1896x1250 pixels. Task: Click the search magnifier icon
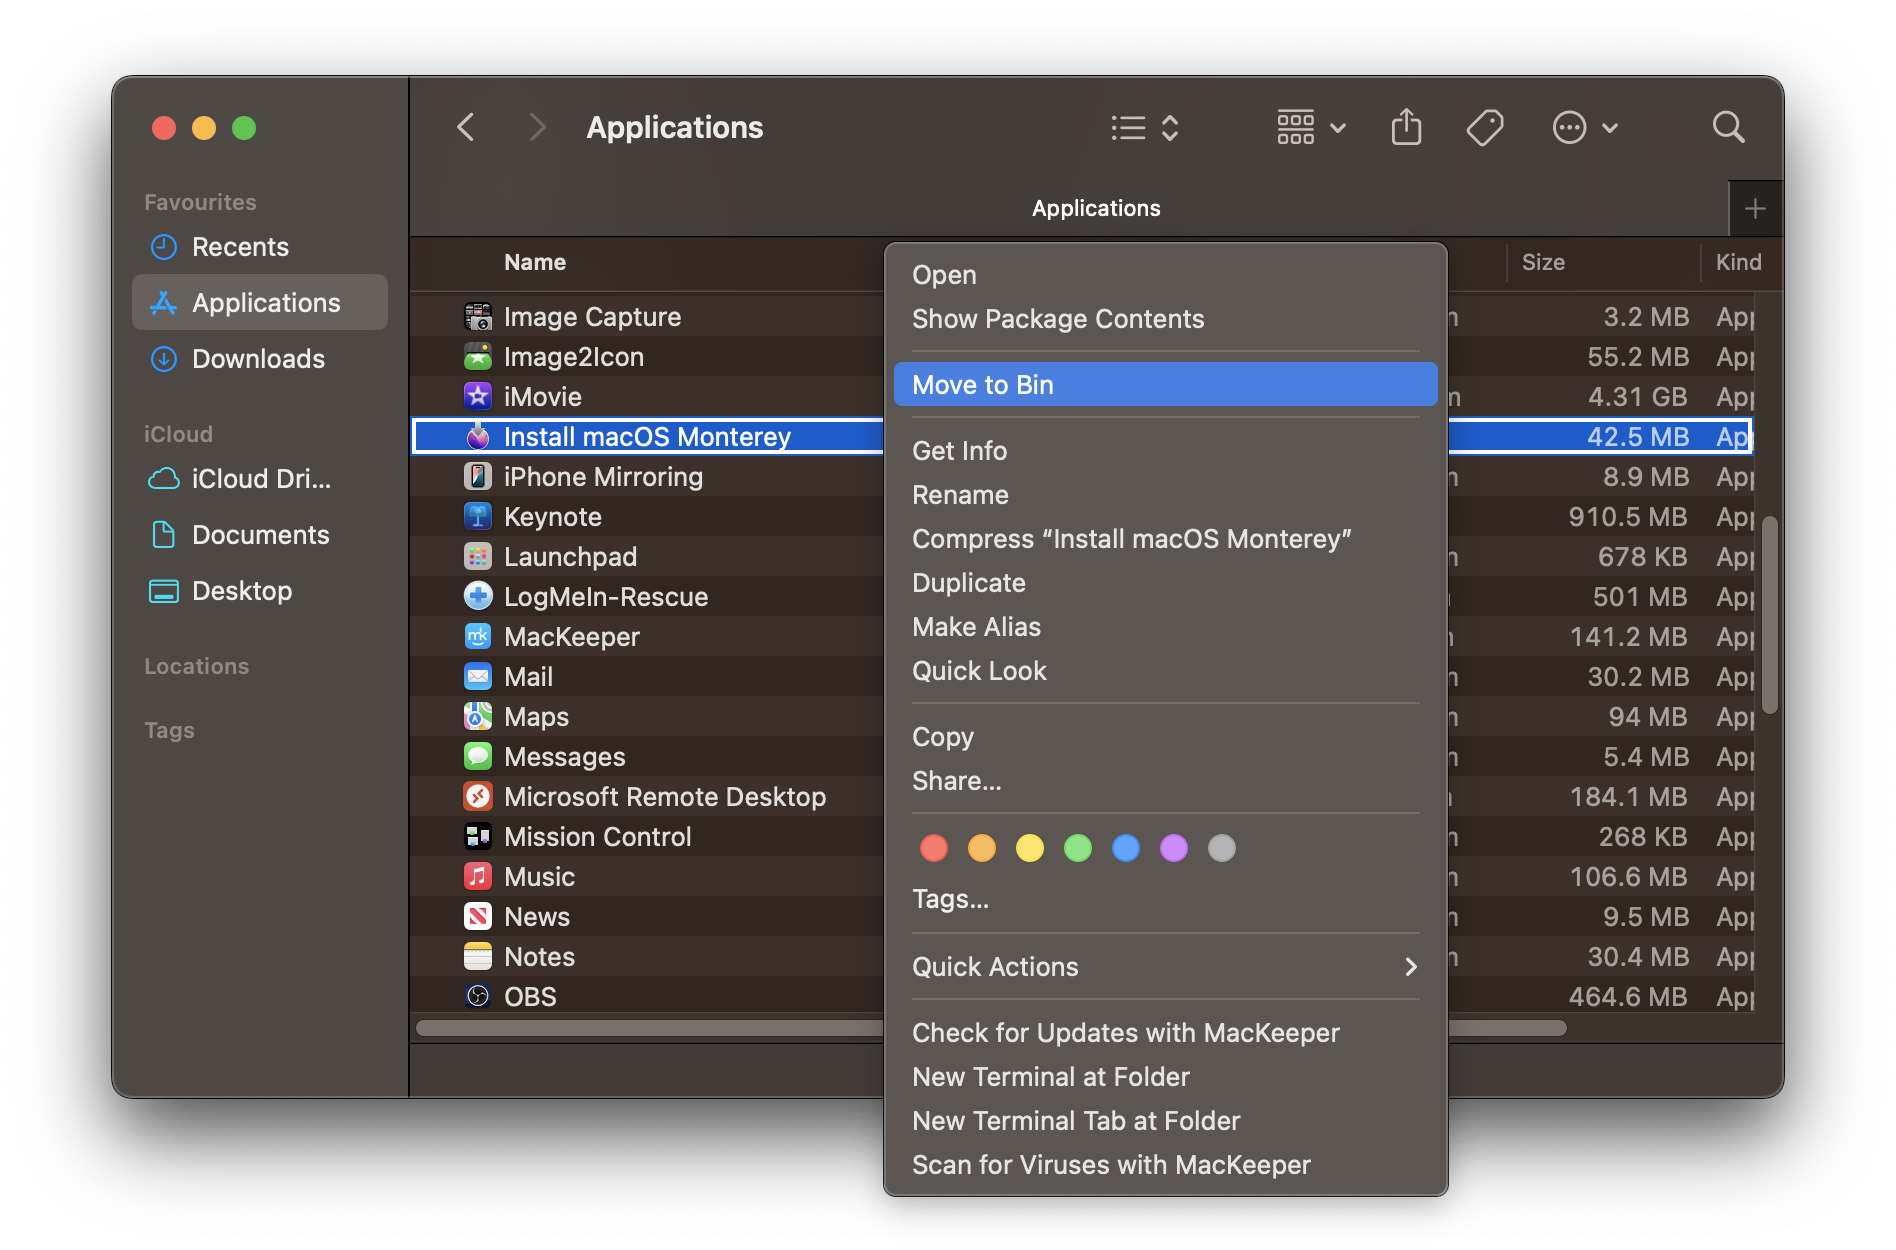click(x=1728, y=127)
